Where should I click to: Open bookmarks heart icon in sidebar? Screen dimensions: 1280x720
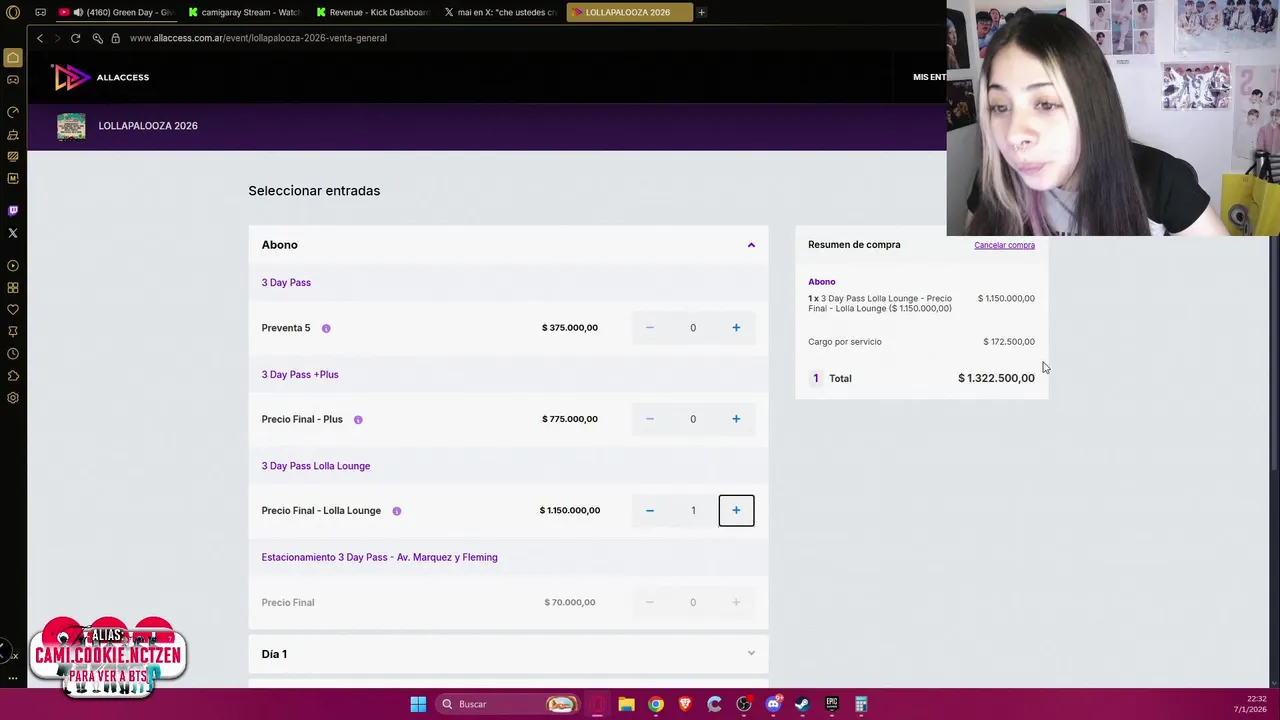point(13,310)
